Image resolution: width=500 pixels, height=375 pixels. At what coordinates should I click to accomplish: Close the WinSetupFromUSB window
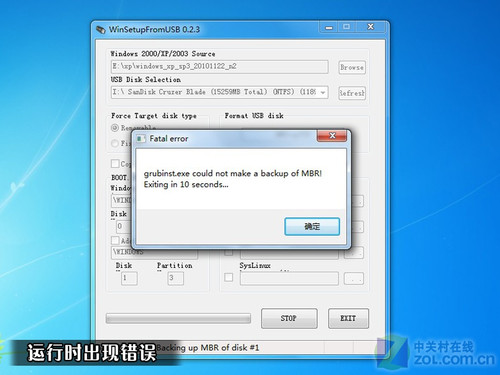[x=371, y=27]
